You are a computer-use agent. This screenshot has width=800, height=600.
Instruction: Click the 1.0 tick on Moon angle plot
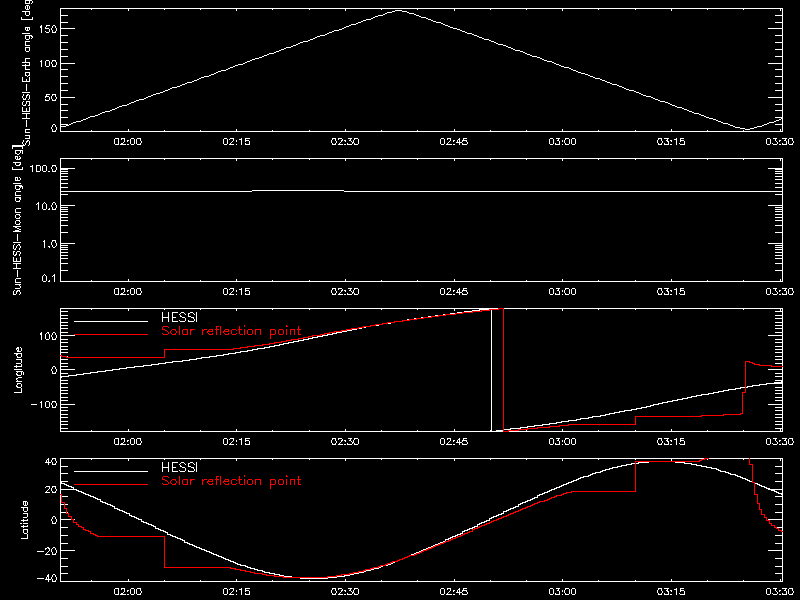tap(49, 244)
